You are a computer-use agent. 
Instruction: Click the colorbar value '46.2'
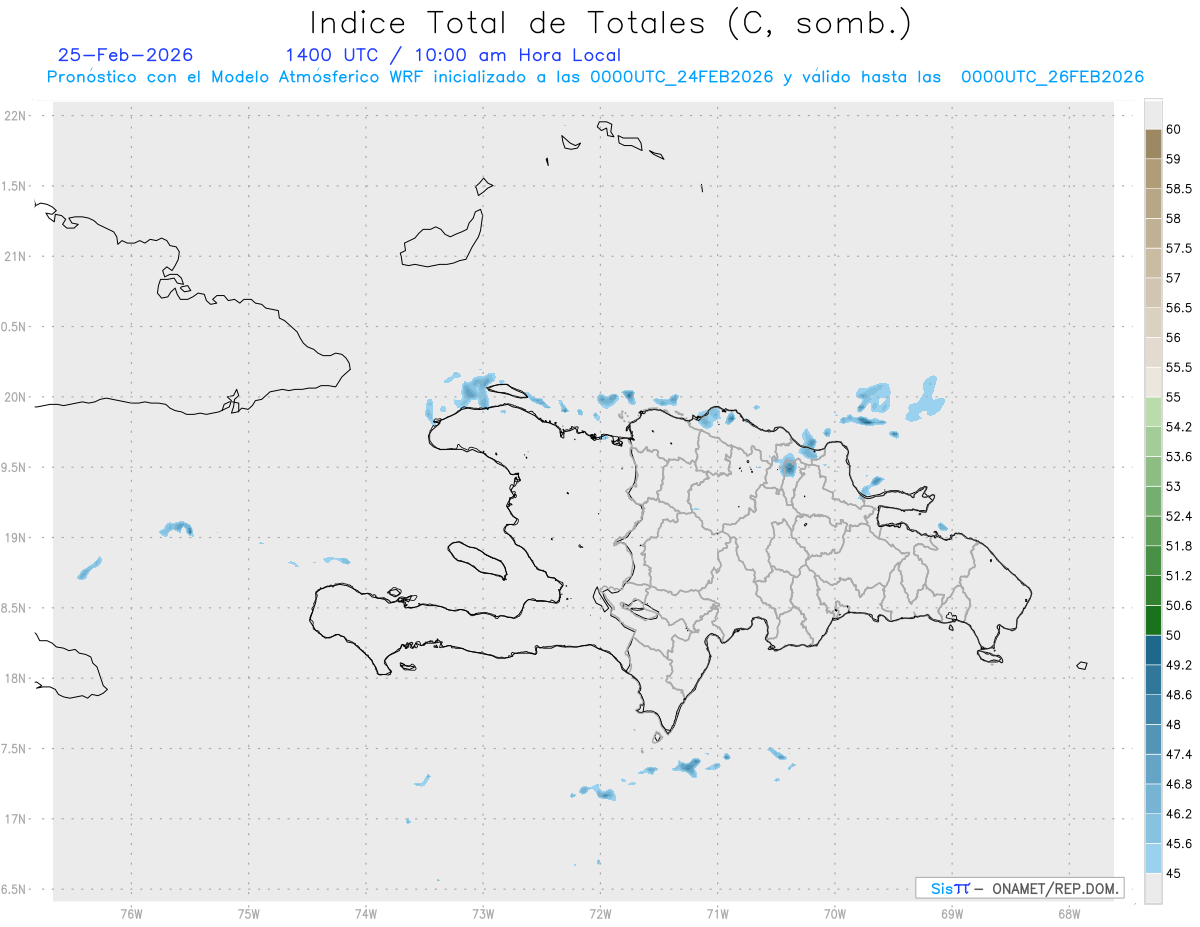click(1179, 814)
